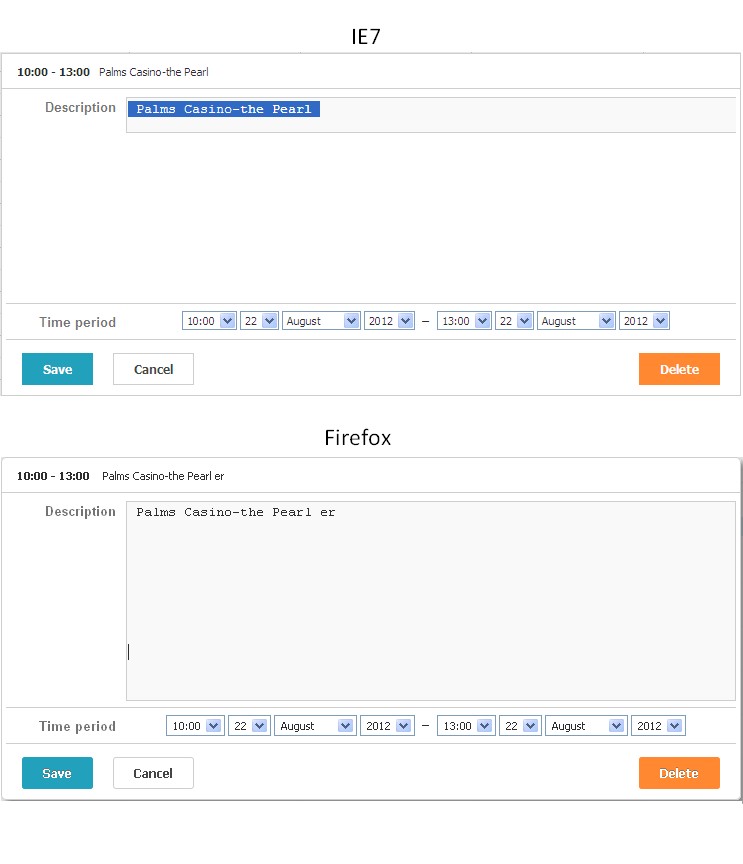This screenshot has height=864, width=743.
Task: Click Save button in IE7 panel
Action: (57, 369)
